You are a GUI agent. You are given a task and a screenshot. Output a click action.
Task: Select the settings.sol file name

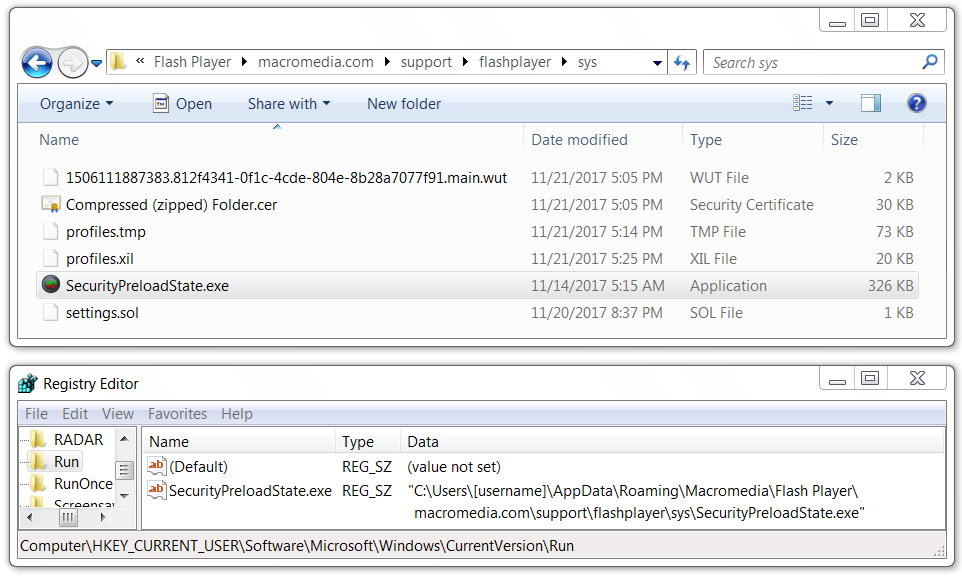click(x=102, y=313)
